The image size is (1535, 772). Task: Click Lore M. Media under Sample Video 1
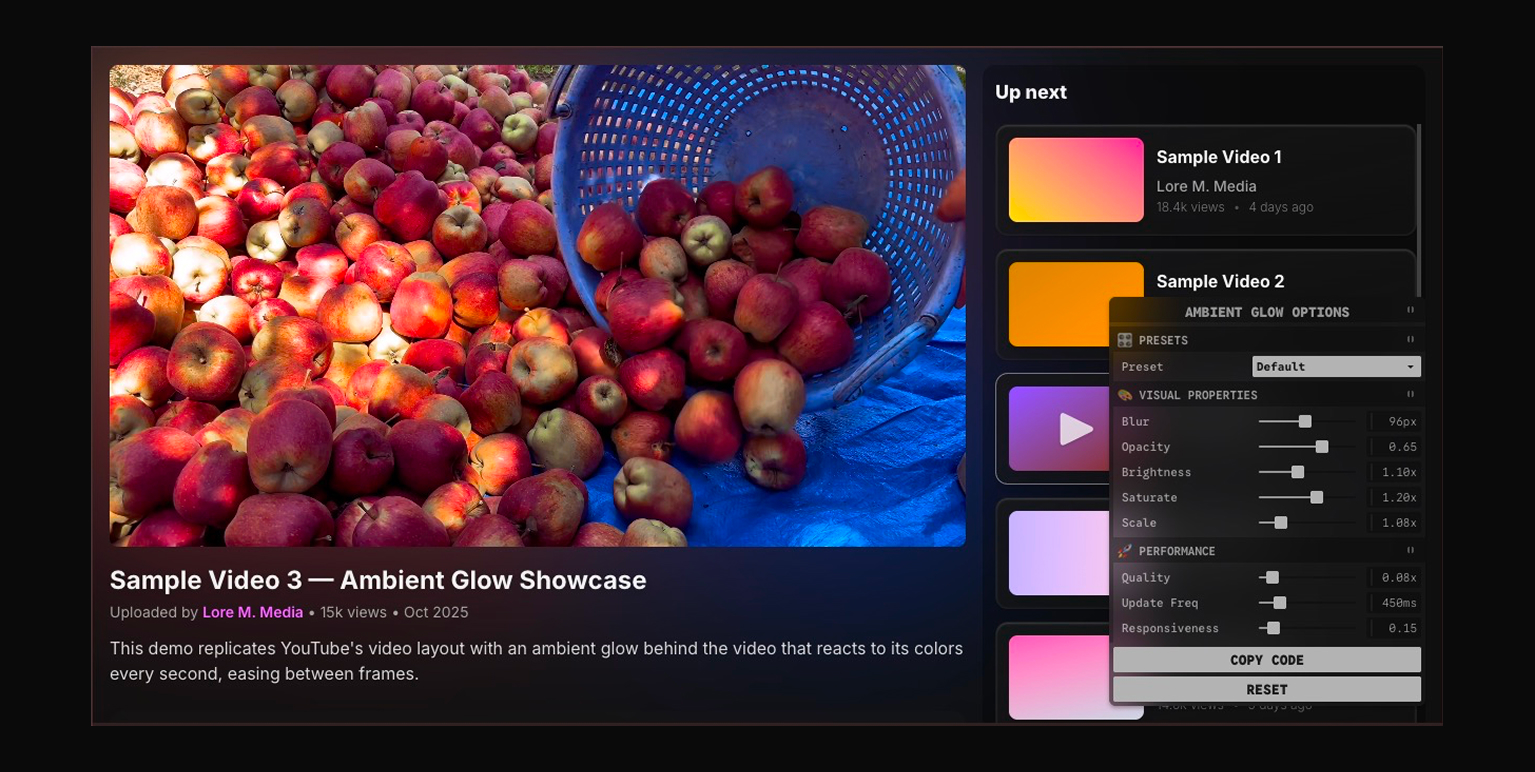coord(1206,185)
